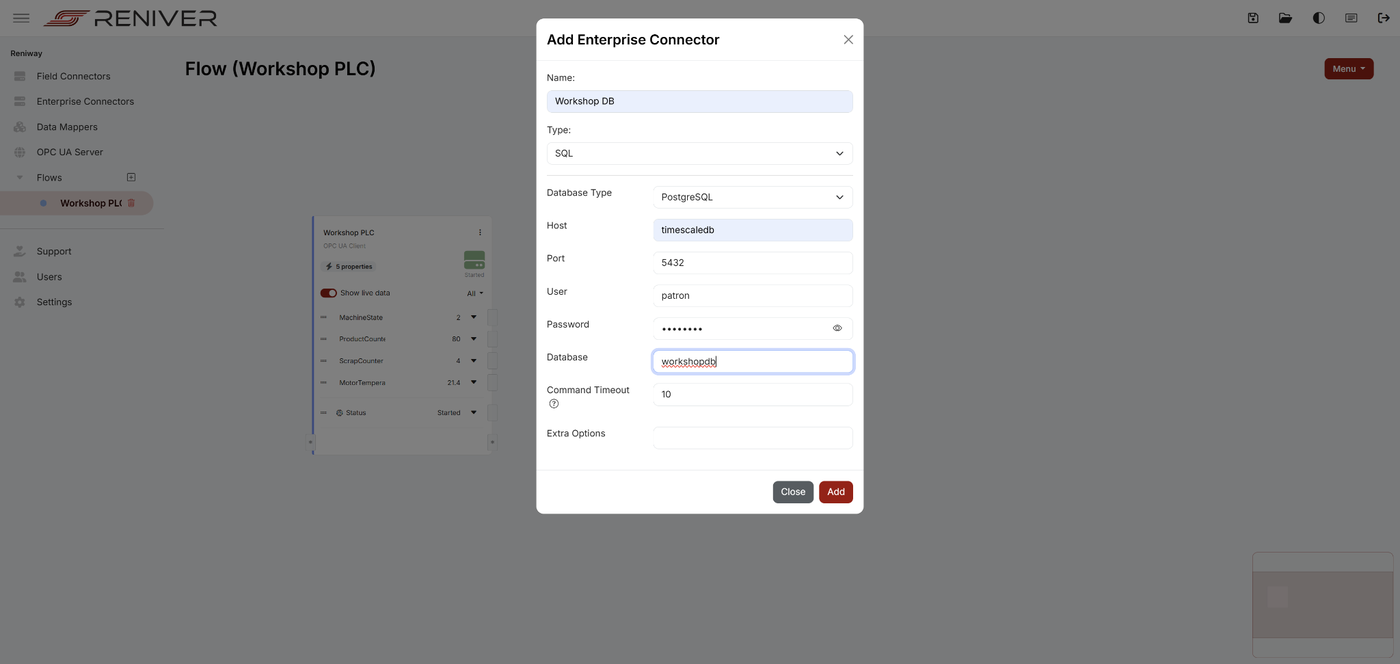Image resolution: width=1400 pixels, height=664 pixels.
Task: Click the save icon in the header
Action: [1252, 17]
